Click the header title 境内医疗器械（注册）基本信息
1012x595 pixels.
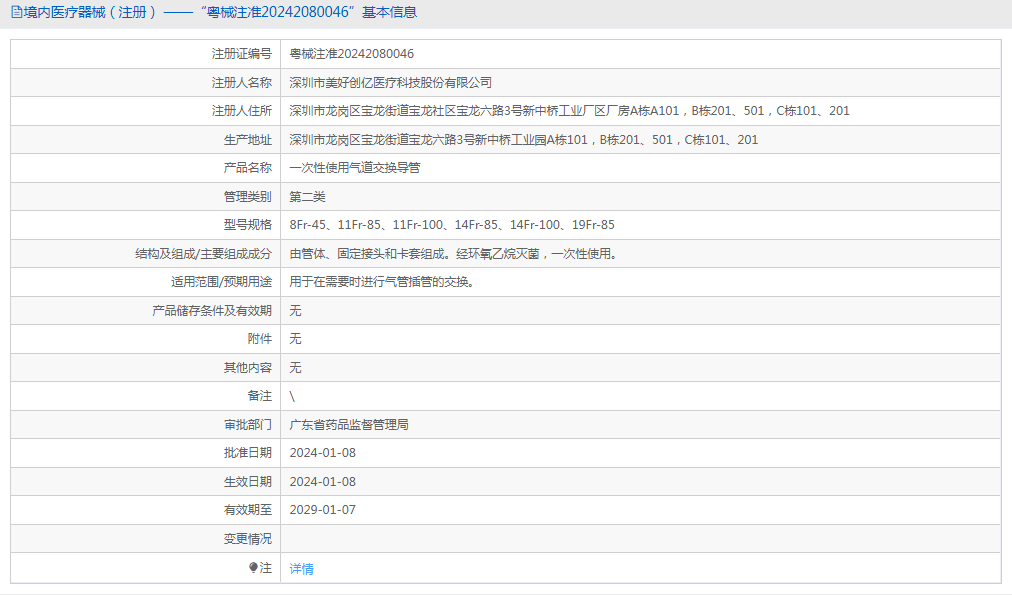[219, 12]
